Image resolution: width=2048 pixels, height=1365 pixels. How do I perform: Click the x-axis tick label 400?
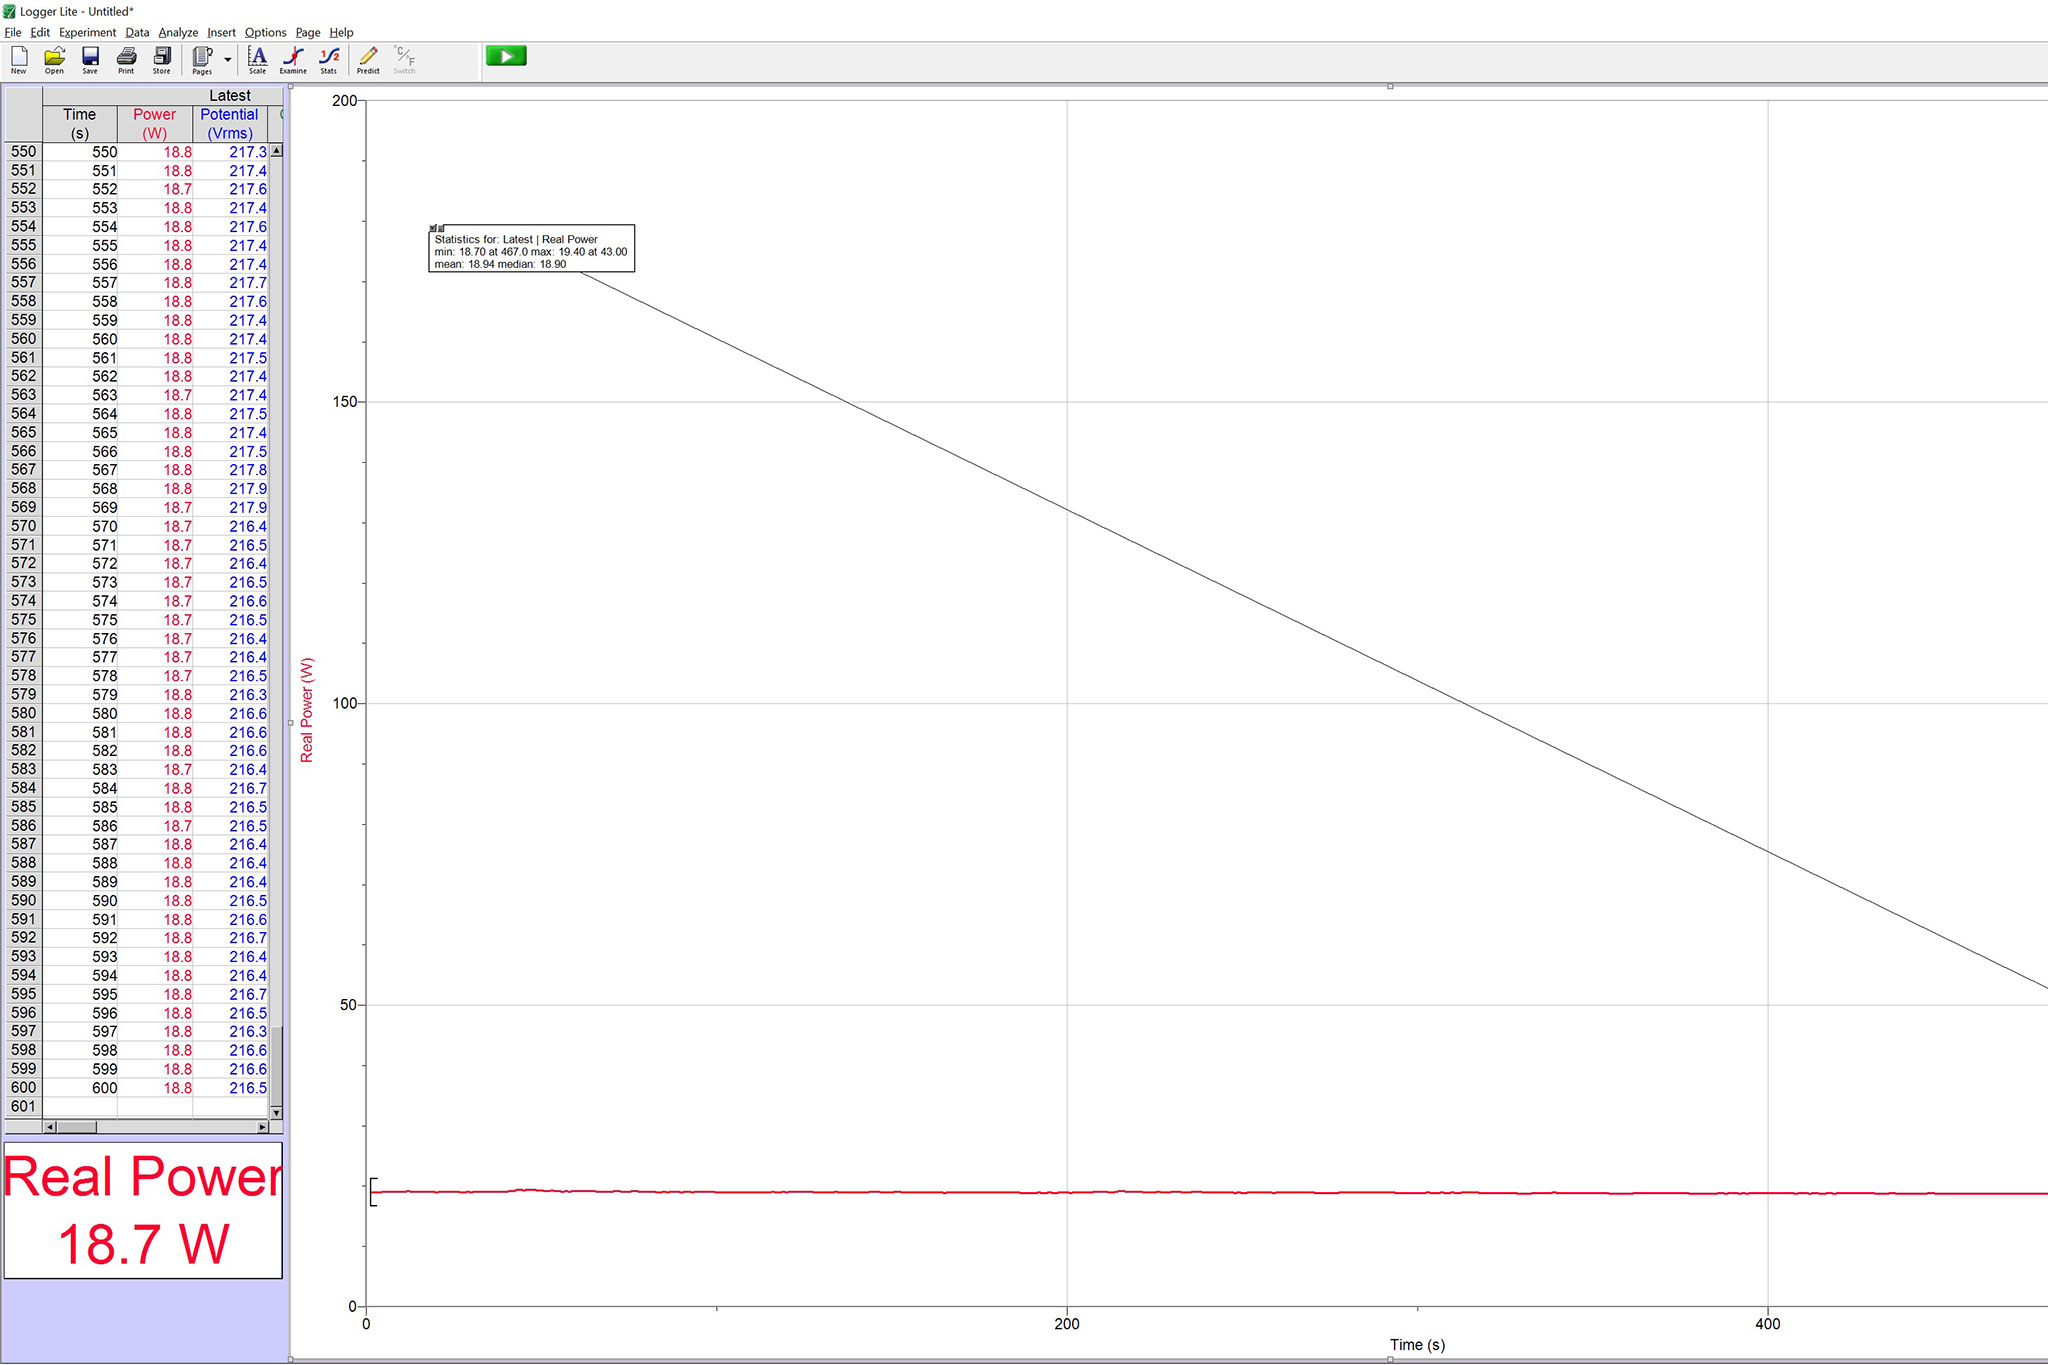point(1768,1324)
